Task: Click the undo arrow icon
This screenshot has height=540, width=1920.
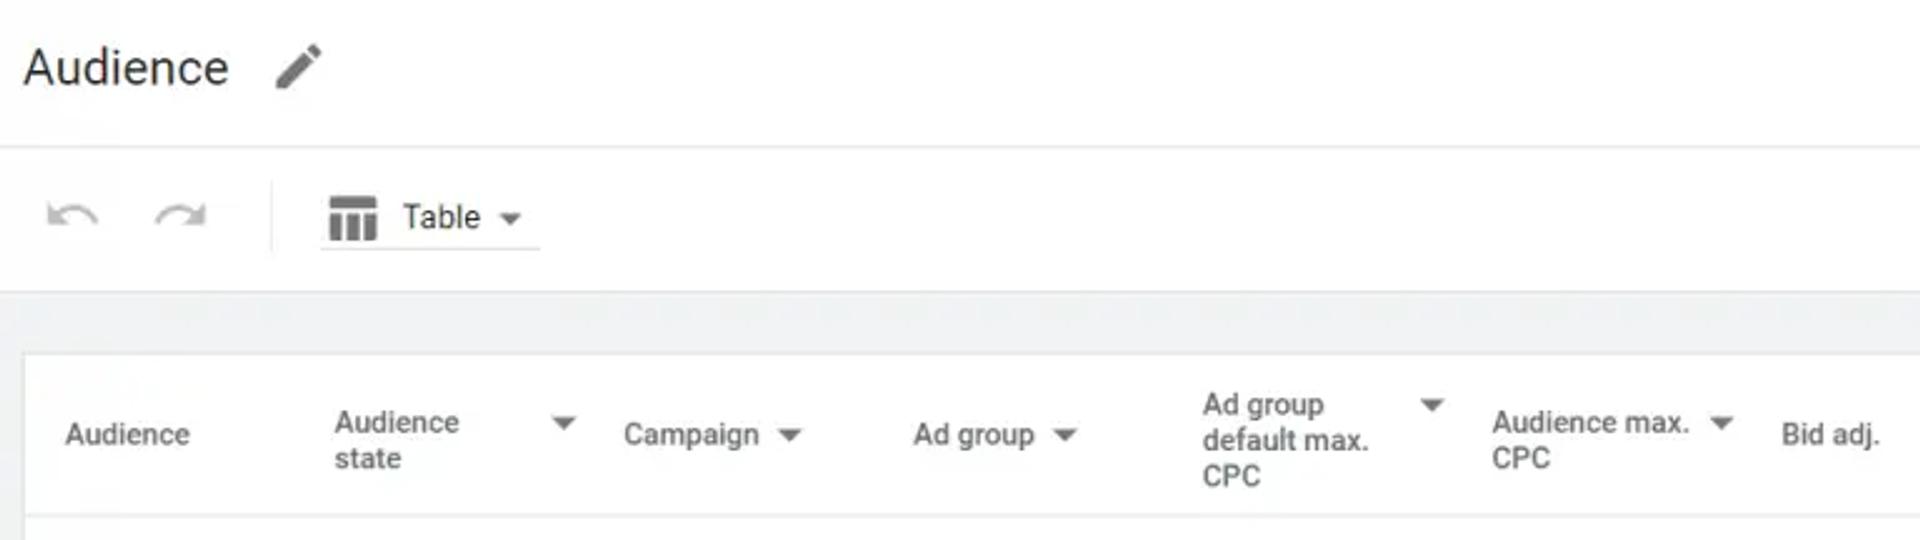Action: [72, 216]
